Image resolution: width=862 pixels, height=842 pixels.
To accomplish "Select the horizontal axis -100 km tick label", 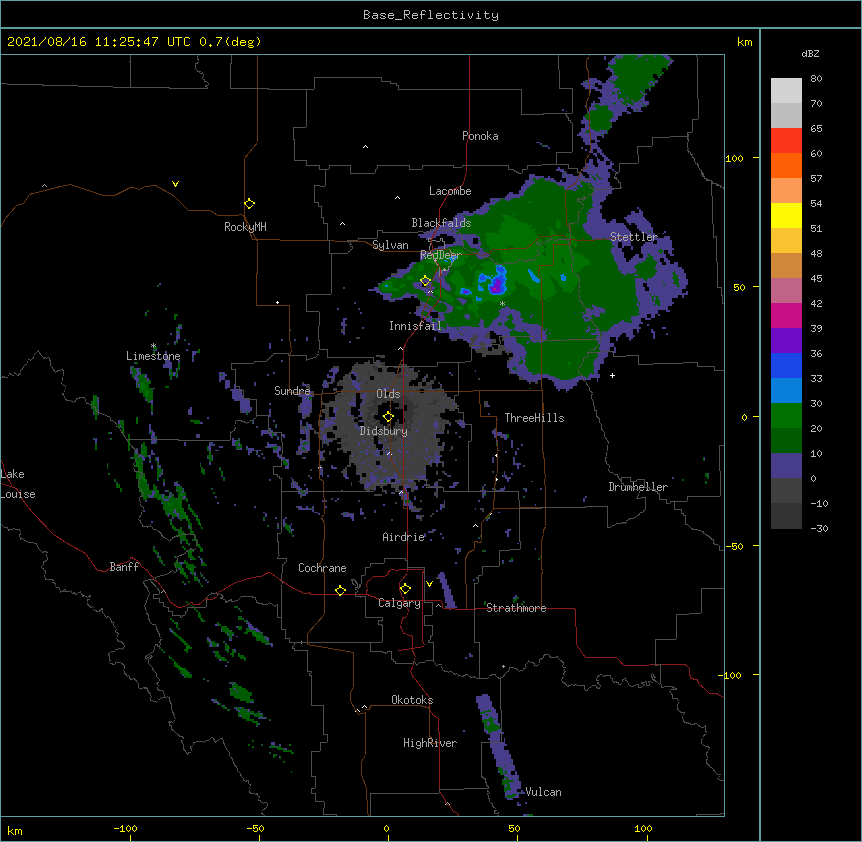I will [x=125, y=828].
